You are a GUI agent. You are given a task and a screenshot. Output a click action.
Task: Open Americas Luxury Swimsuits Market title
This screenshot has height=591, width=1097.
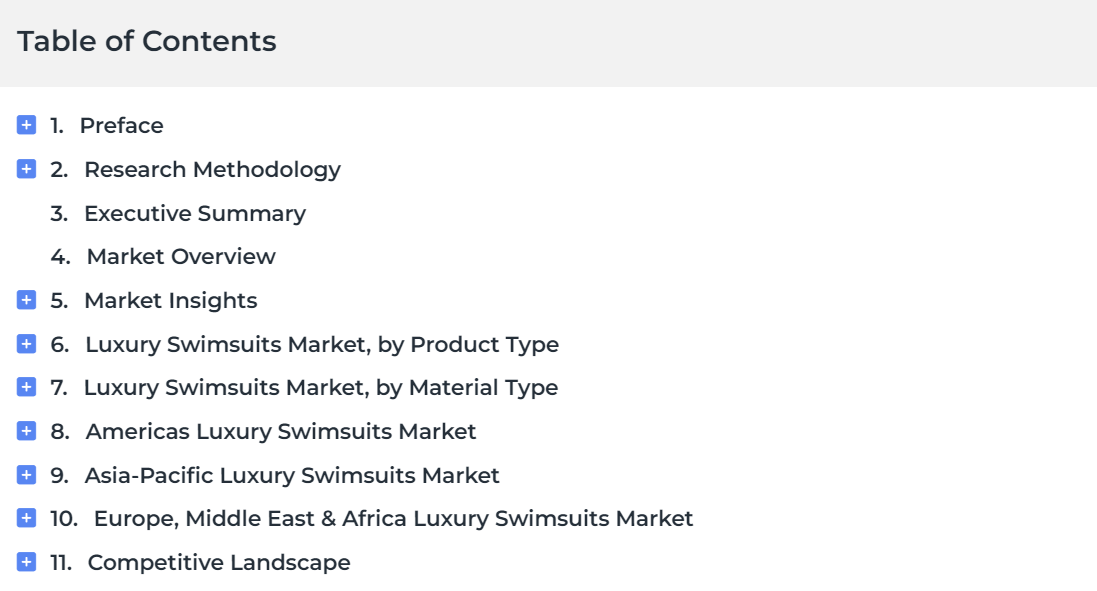click(x=281, y=432)
